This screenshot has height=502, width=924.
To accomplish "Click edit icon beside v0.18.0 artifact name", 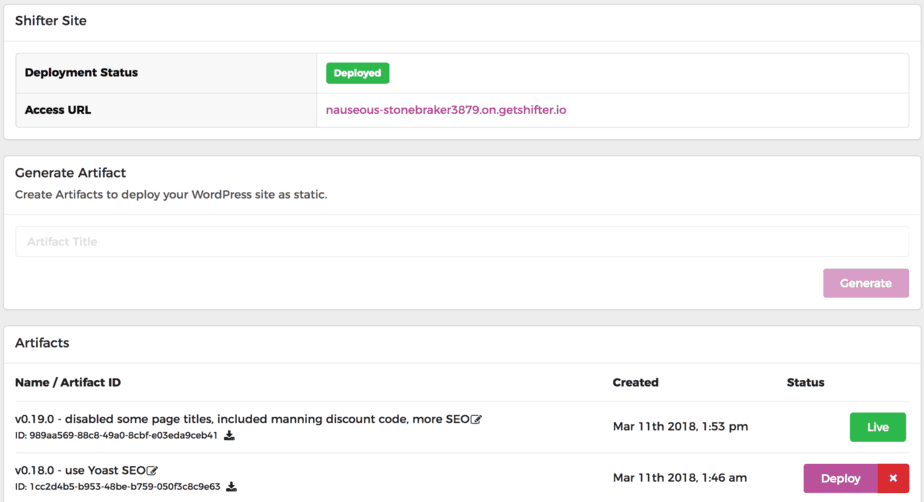I will tap(152, 471).
